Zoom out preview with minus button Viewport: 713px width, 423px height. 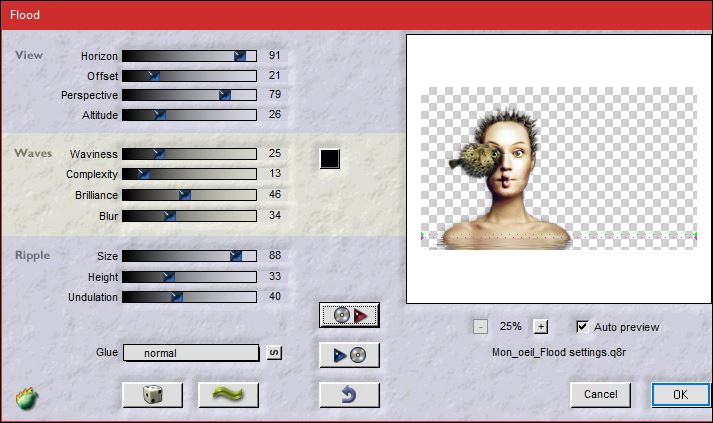tap(480, 327)
